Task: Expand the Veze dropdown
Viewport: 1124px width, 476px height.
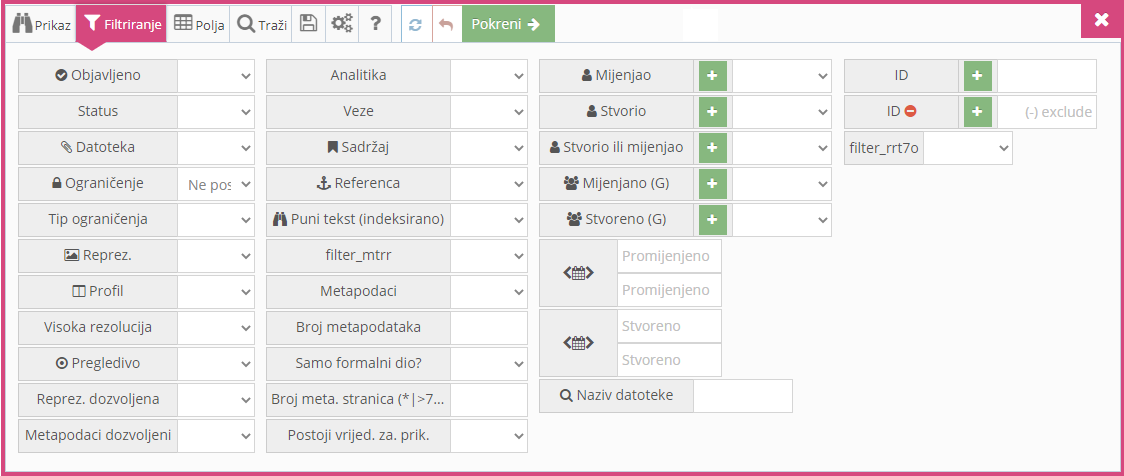Action: (x=489, y=112)
